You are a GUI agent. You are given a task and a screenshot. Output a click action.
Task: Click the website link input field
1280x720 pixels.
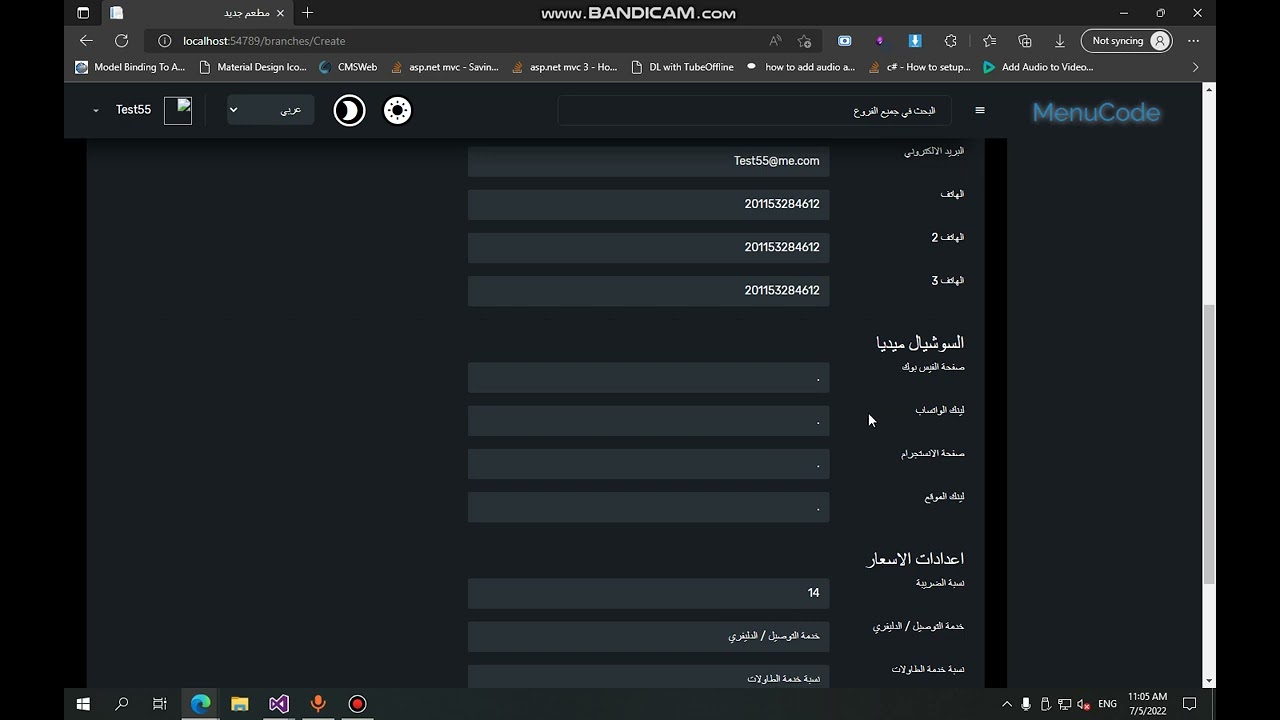pos(648,507)
